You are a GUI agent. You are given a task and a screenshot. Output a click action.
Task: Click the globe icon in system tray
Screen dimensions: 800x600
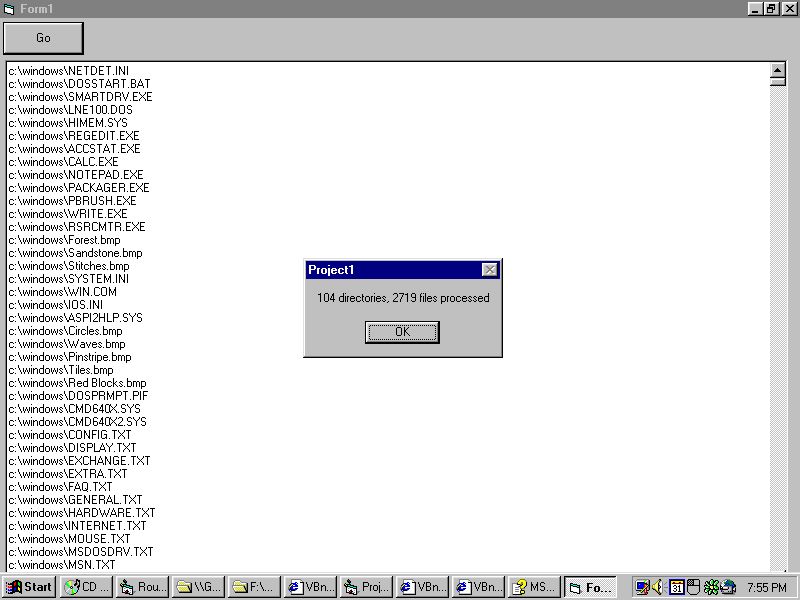point(728,587)
